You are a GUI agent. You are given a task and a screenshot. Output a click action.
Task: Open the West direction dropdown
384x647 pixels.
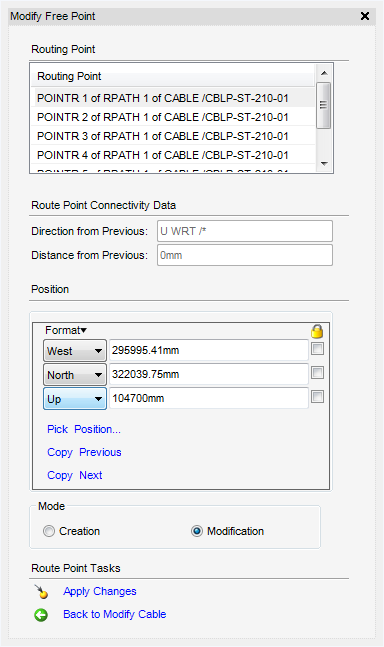75,351
